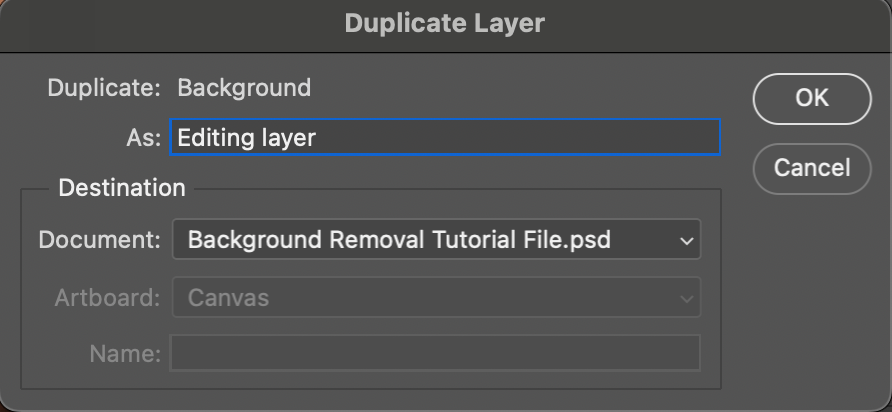Click the "Artboard:" label

[x=107, y=297]
